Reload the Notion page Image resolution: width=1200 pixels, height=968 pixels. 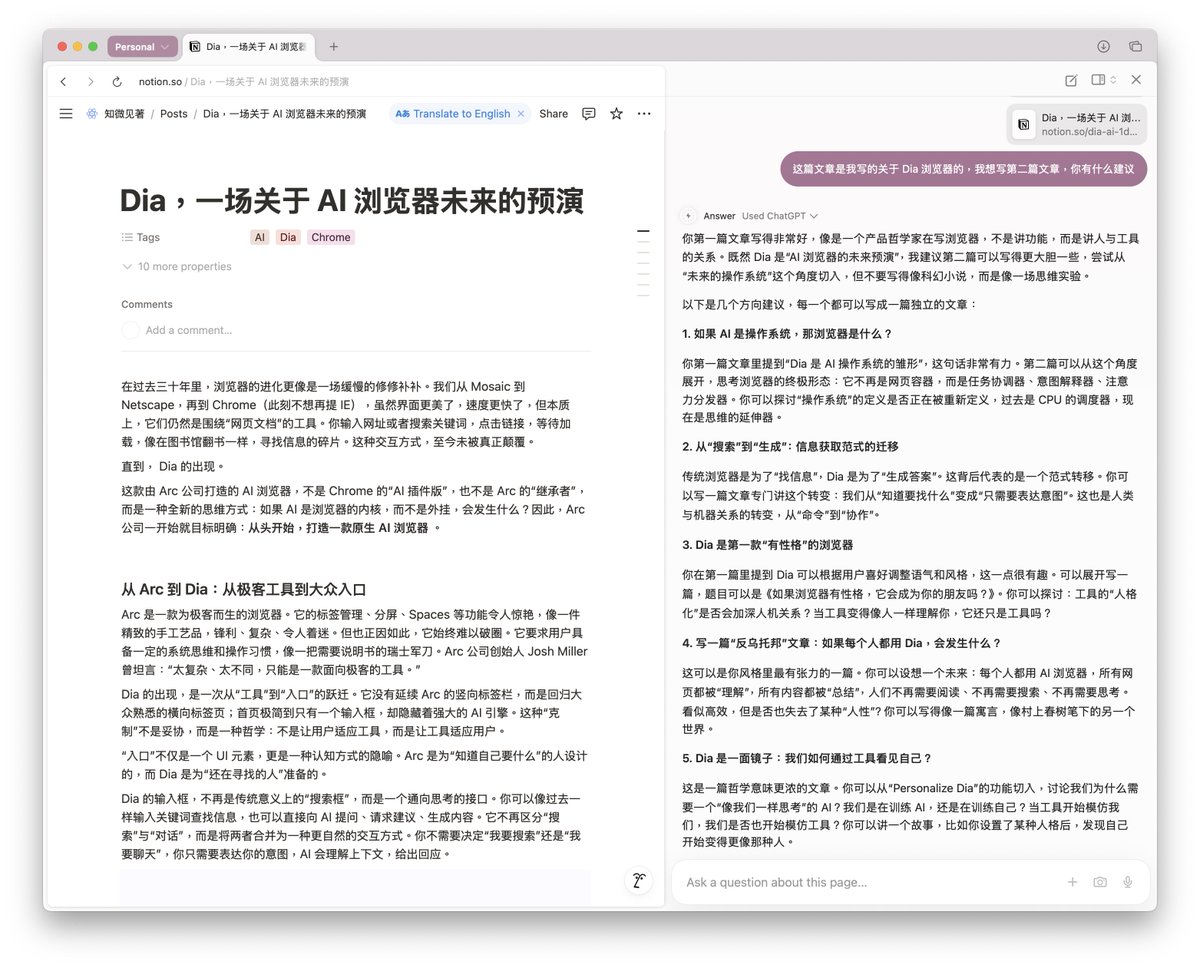coord(117,82)
